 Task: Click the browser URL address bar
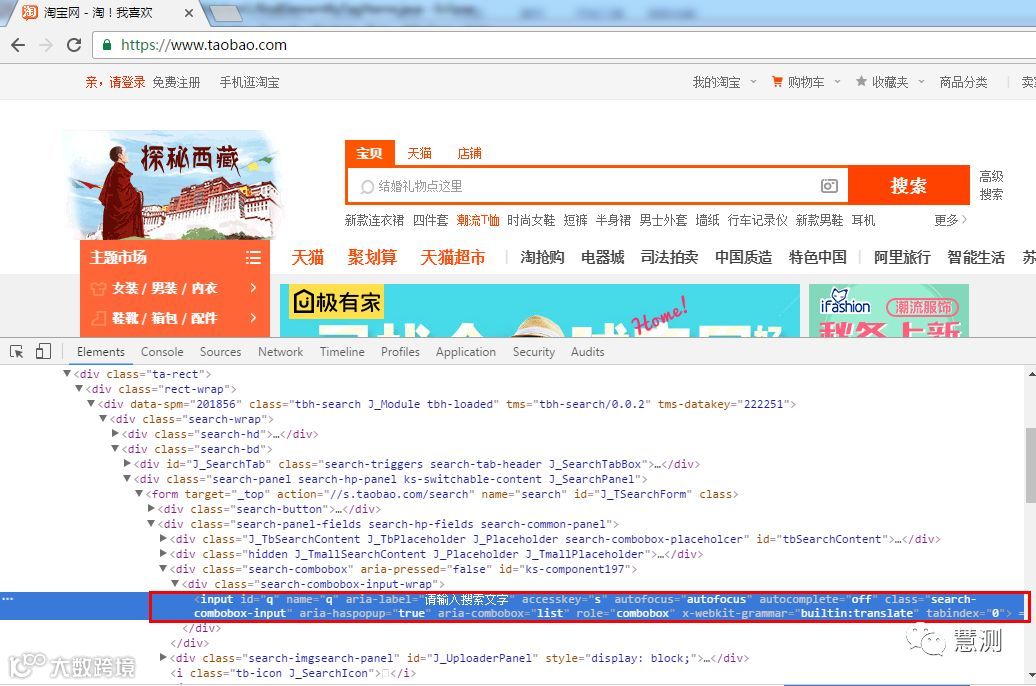(562, 45)
